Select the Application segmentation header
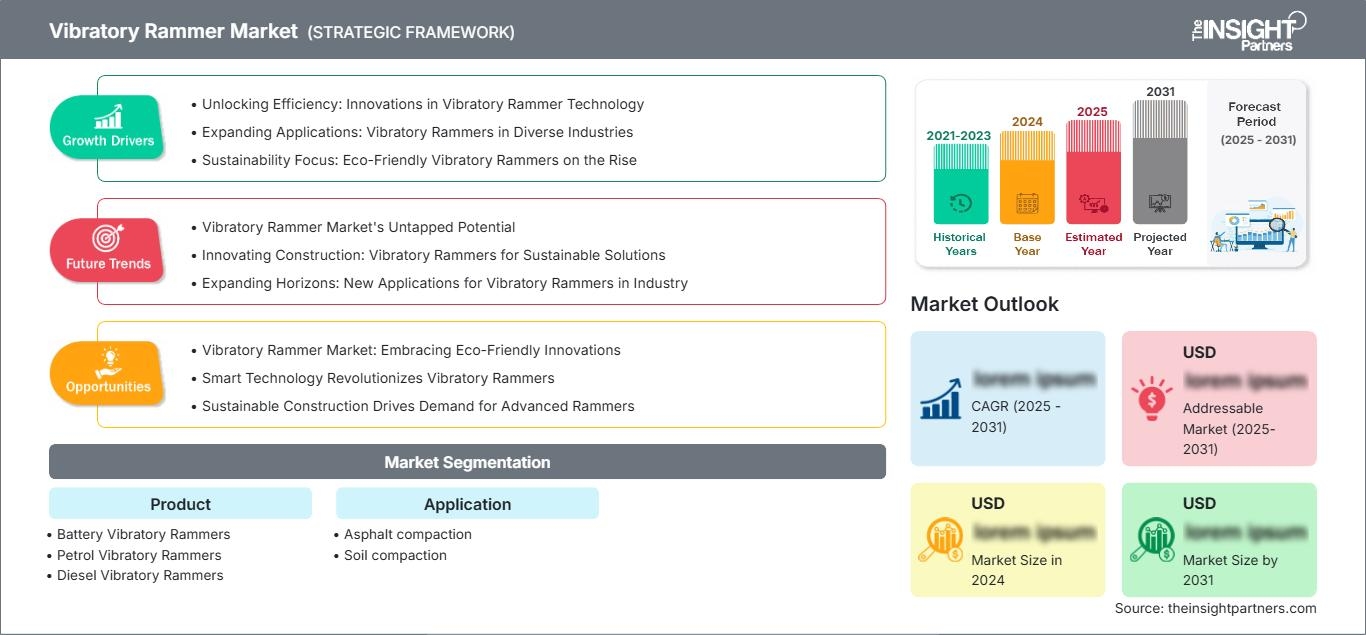The image size is (1366, 635). (467, 504)
